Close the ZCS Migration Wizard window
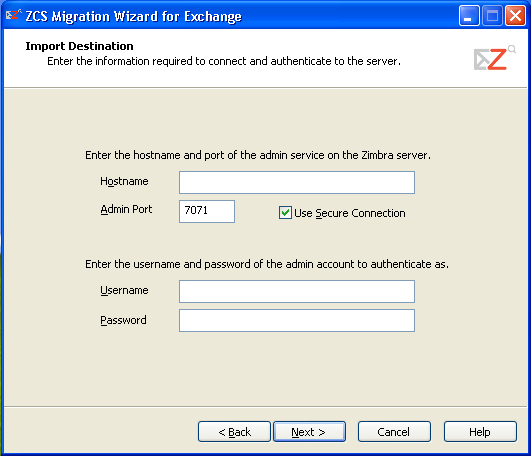Viewport: 531px width, 456px height. [515, 16]
